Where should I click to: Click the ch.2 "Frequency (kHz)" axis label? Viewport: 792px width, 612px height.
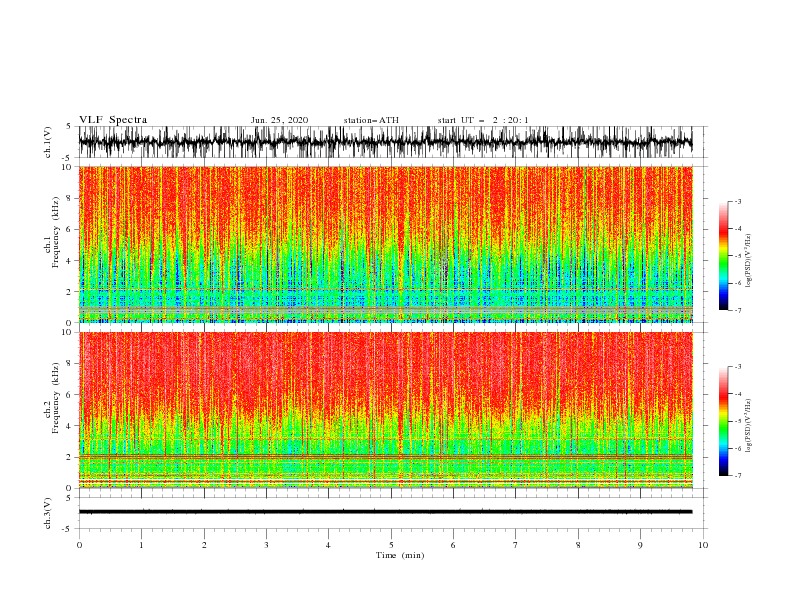tap(56, 398)
